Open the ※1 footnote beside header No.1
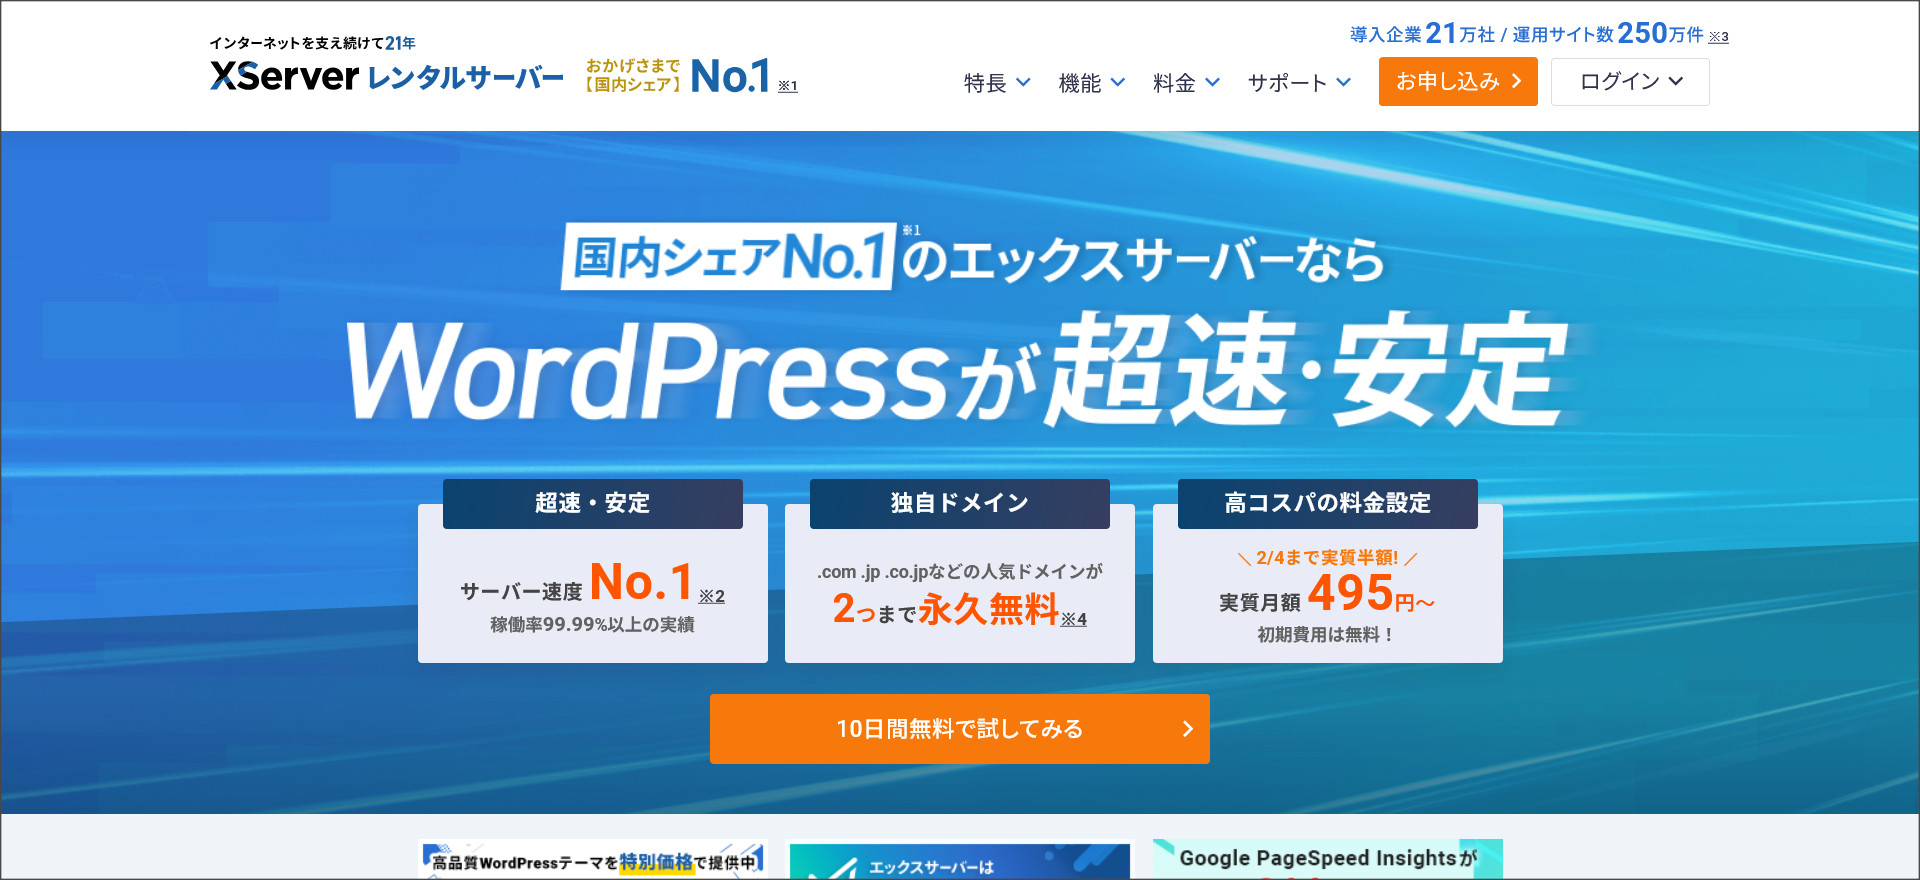The width and height of the screenshot is (1920, 880). (x=788, y=86)
